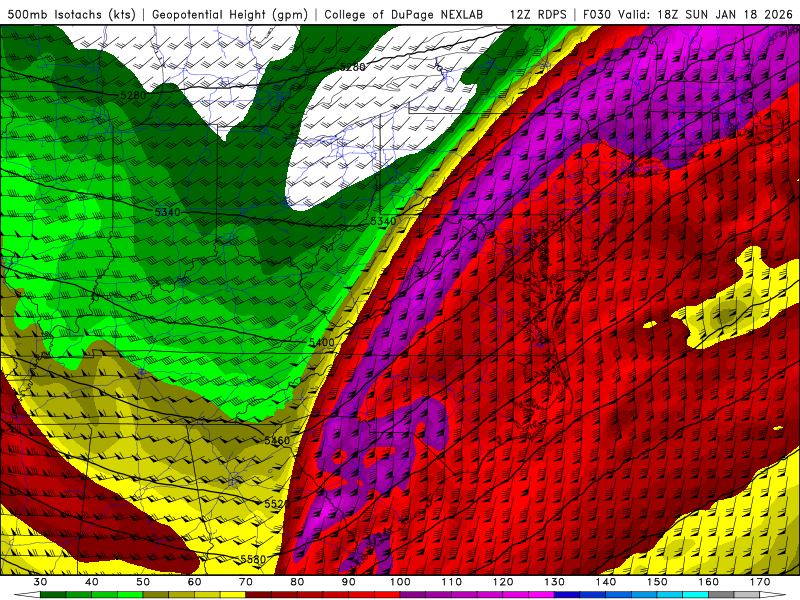Click the '12Z RDPS' model label
The image size is (800, 600).
[x=538, y=14]
